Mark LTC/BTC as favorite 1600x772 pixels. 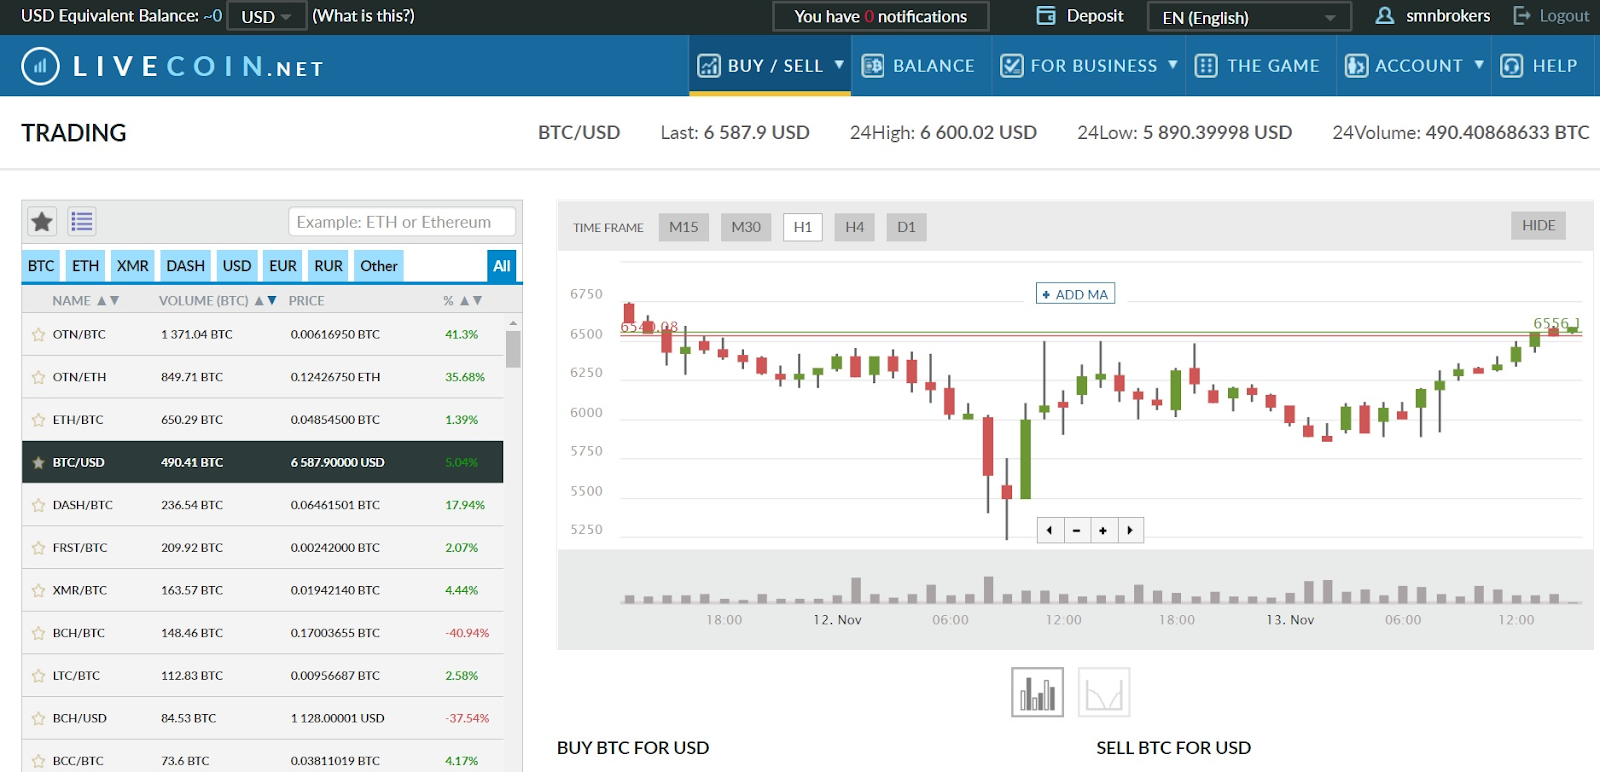38,676
